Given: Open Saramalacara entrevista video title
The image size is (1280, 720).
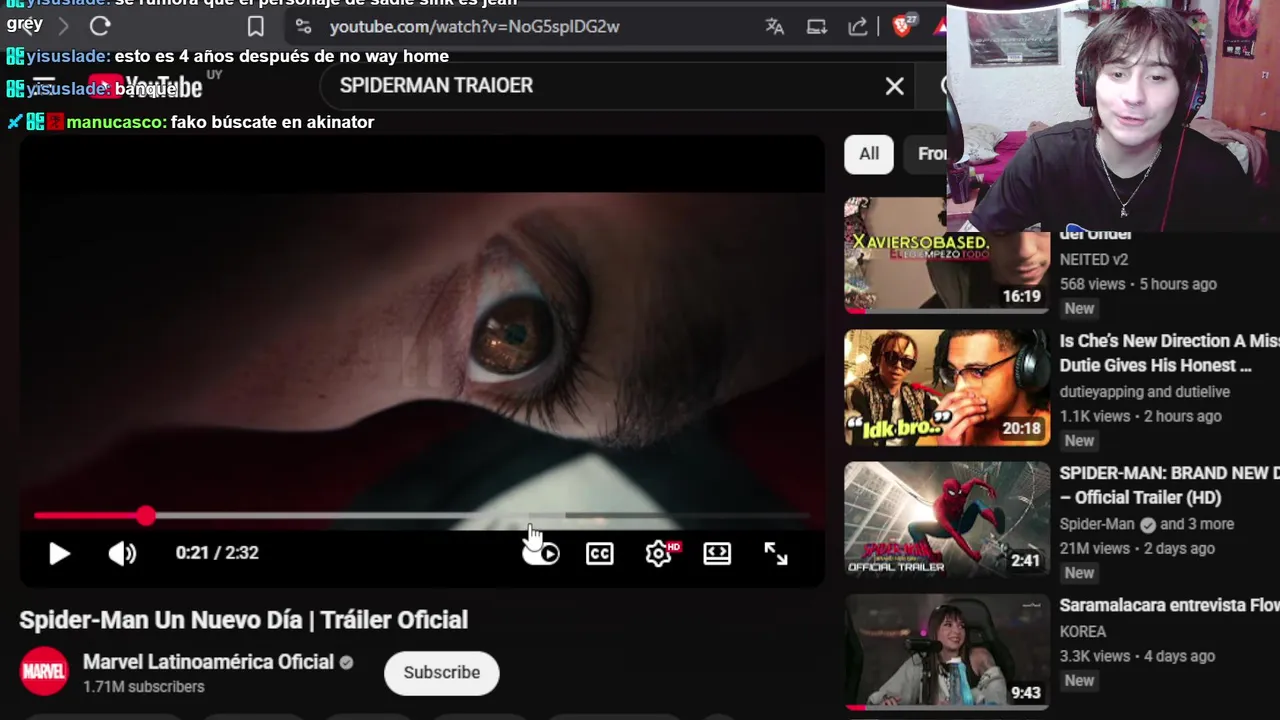Looking at the screenshot, I should tap(1169, 605).
